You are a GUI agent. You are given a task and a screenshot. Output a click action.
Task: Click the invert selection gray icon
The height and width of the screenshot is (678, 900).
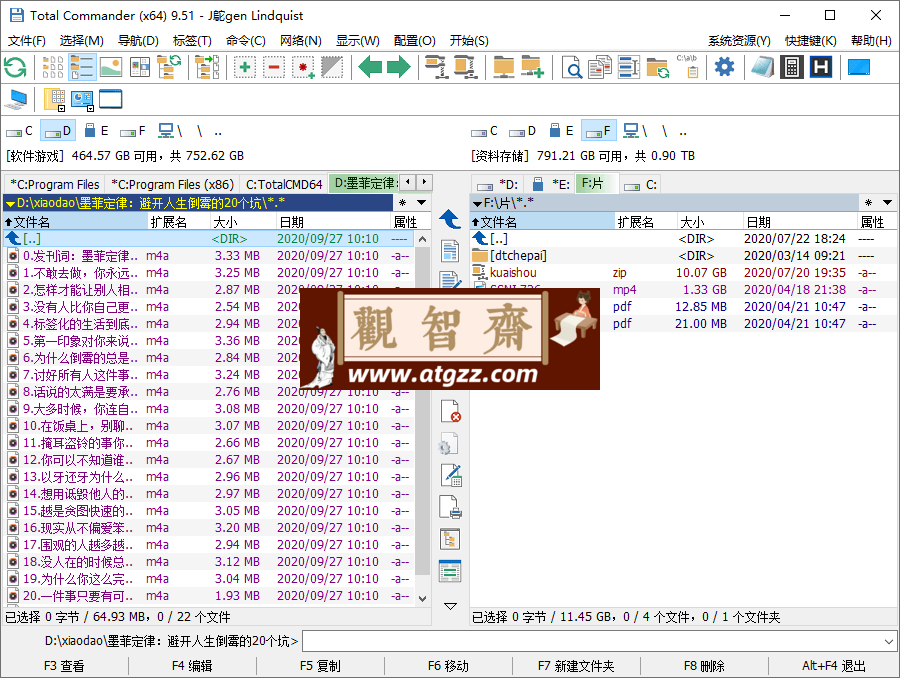pos(332,67)
